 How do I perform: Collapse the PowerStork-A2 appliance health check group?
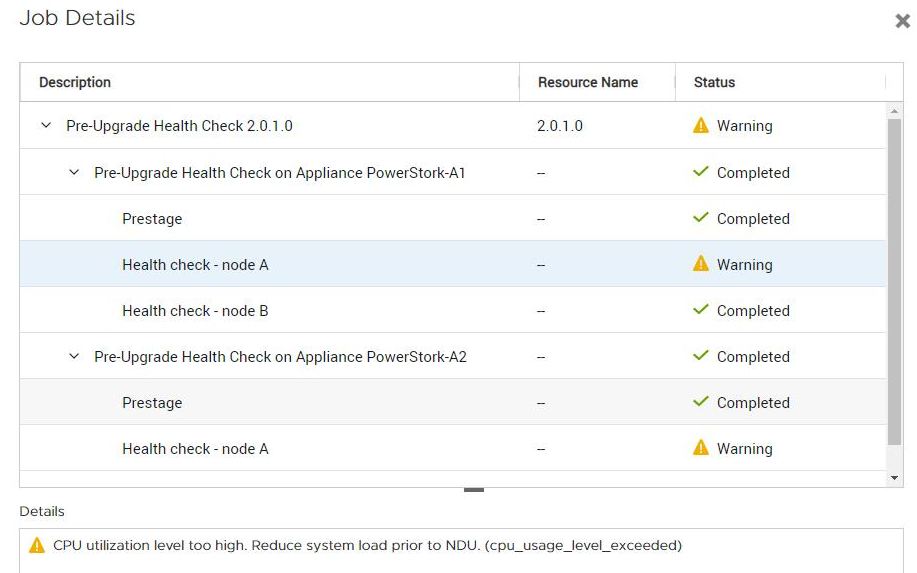click(73, 357)
